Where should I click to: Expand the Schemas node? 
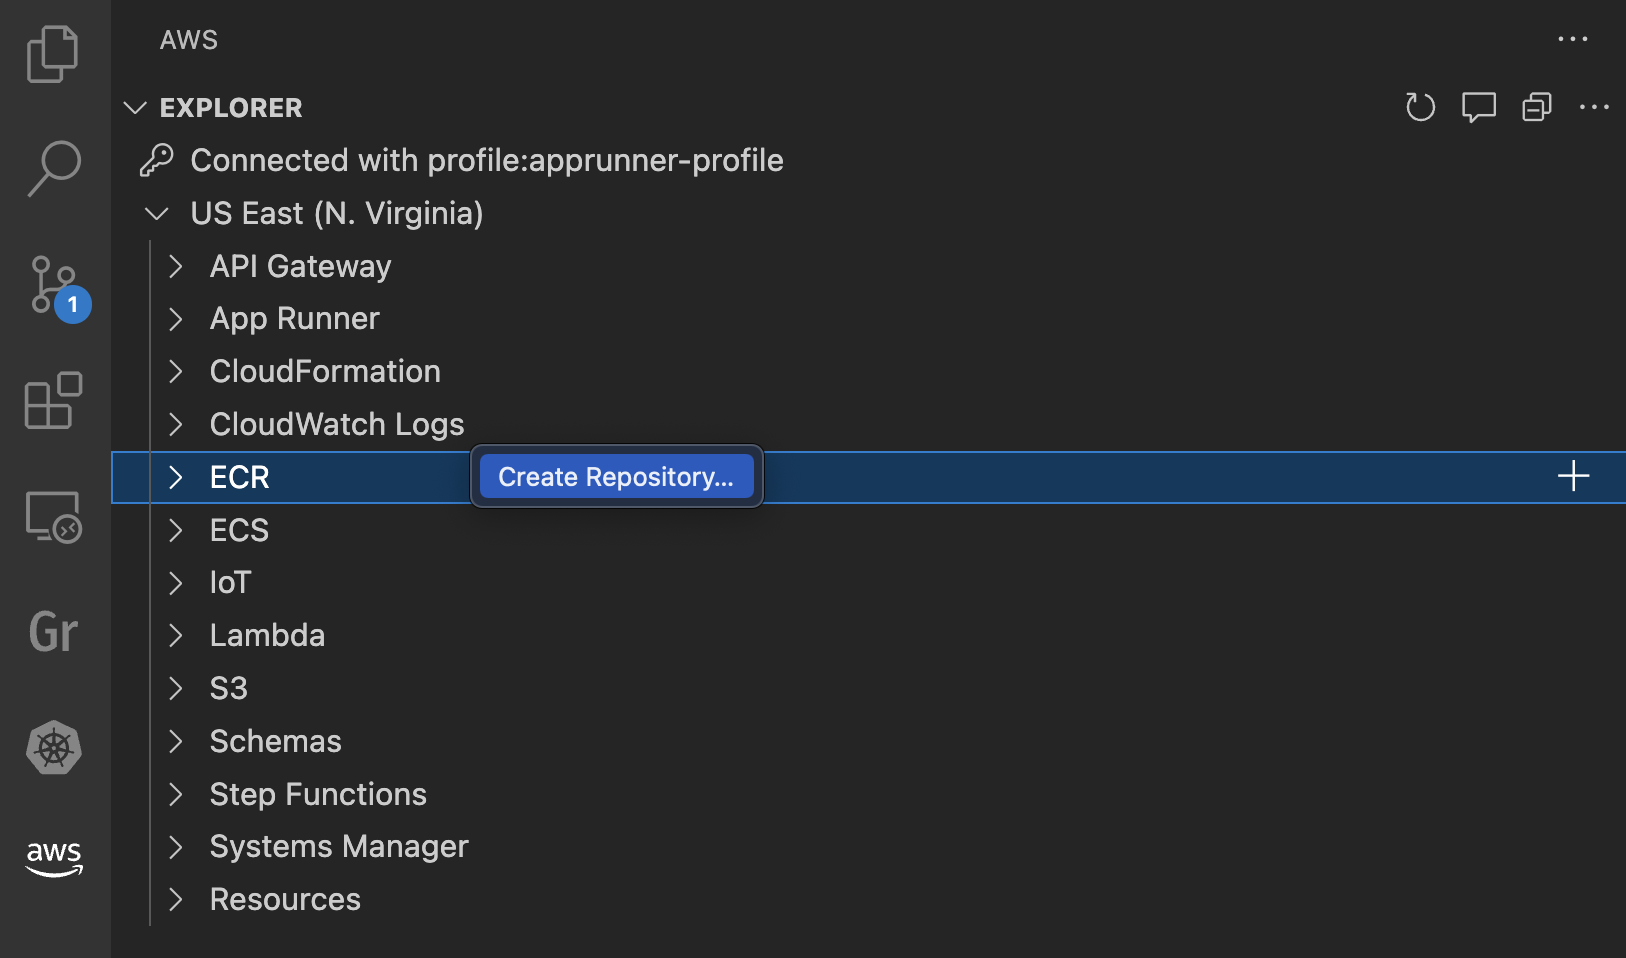(x=176, y=741)
